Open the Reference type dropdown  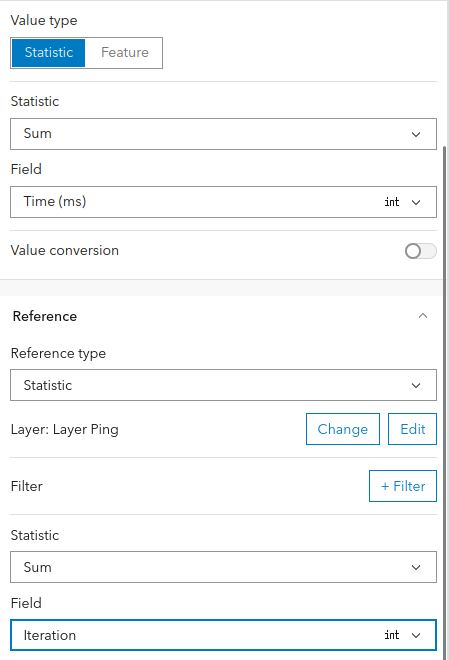point(223,385)
